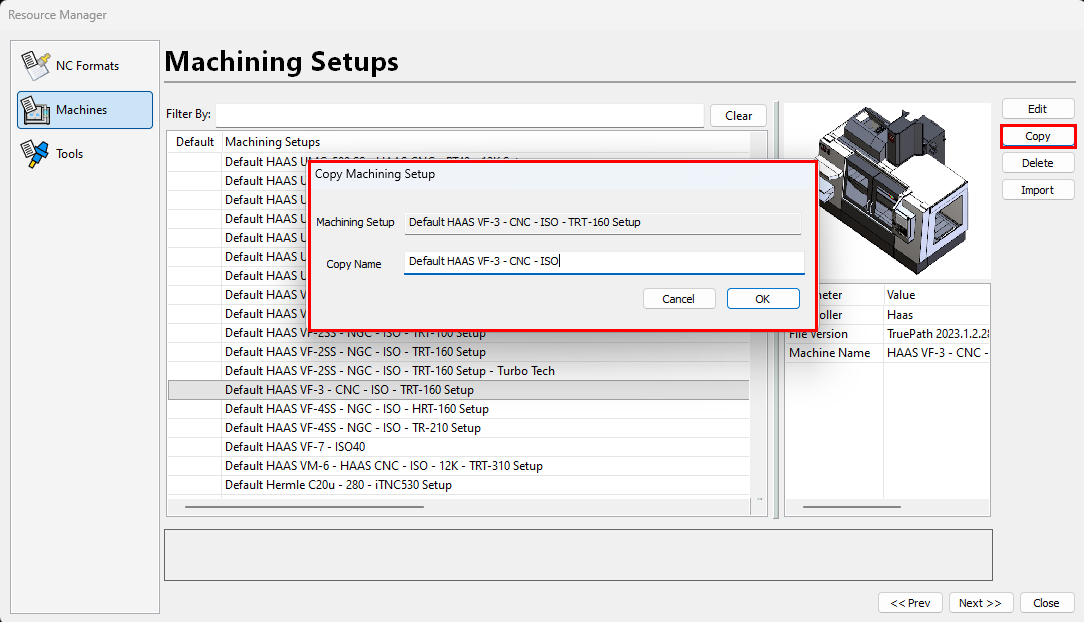1084x622 pixels.
Task: Advance with Next >> button
Action: click(980, 603)
